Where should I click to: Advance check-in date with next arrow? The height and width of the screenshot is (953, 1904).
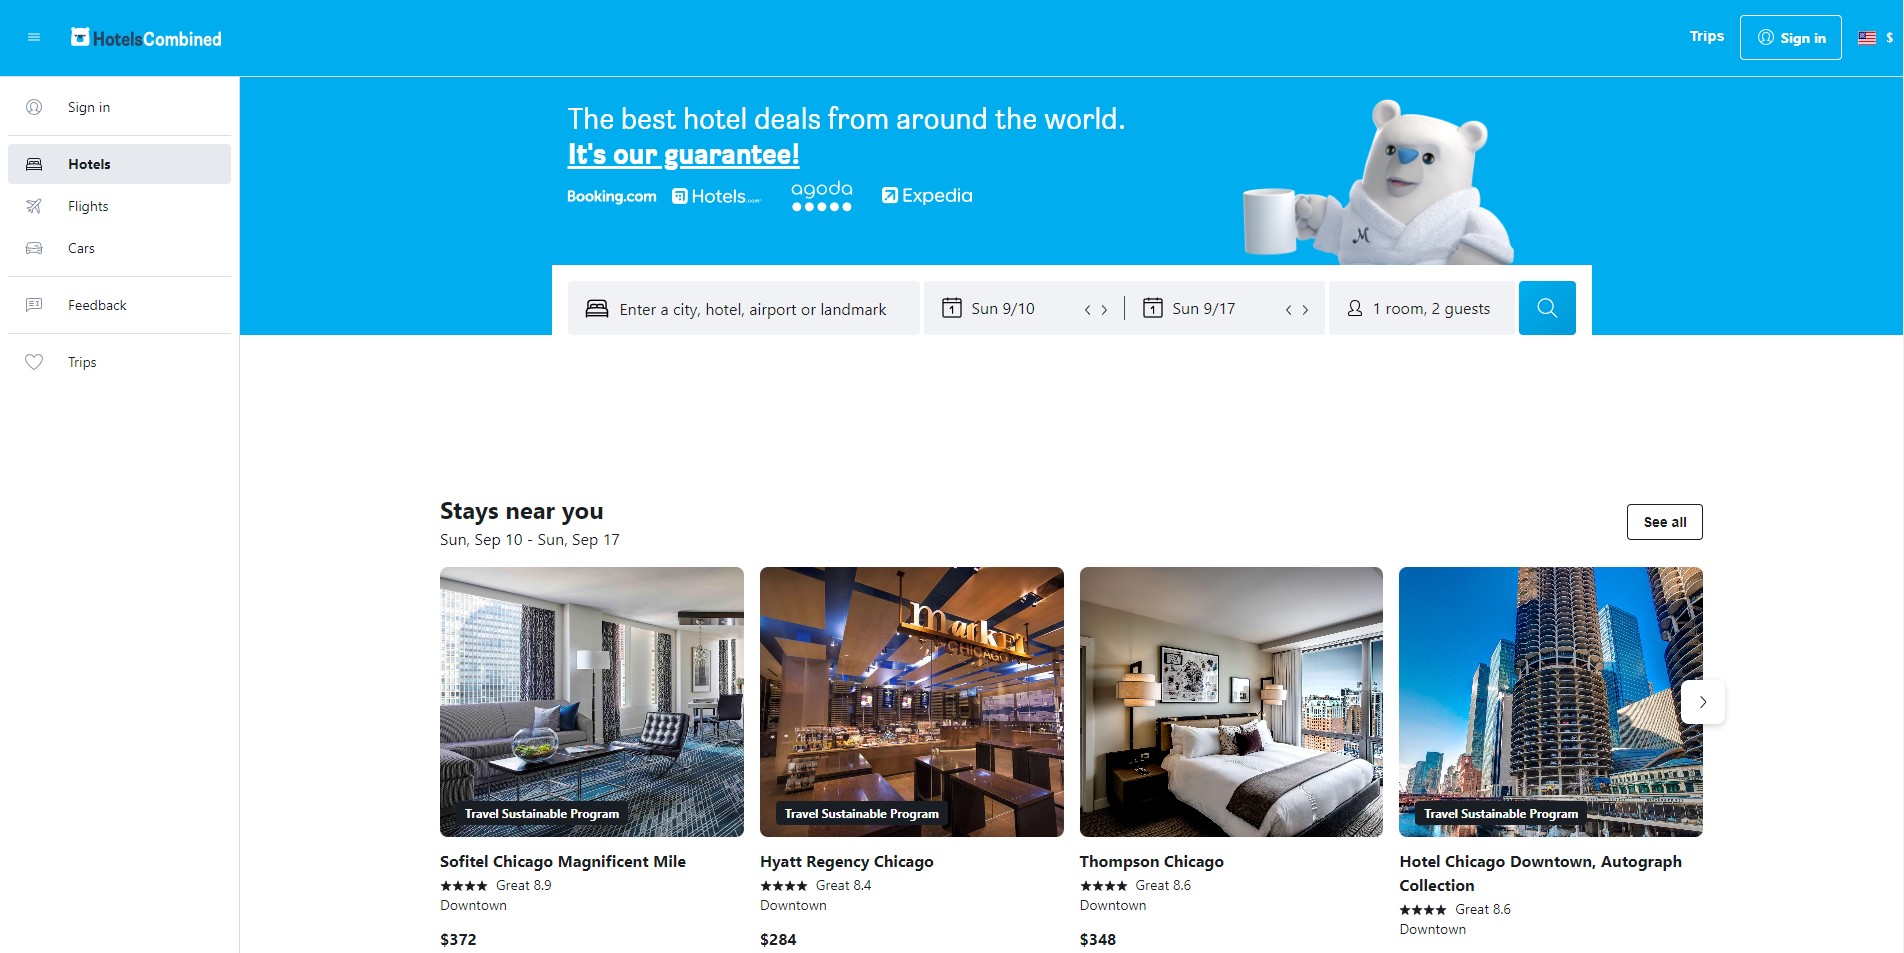click(1104, 310)
